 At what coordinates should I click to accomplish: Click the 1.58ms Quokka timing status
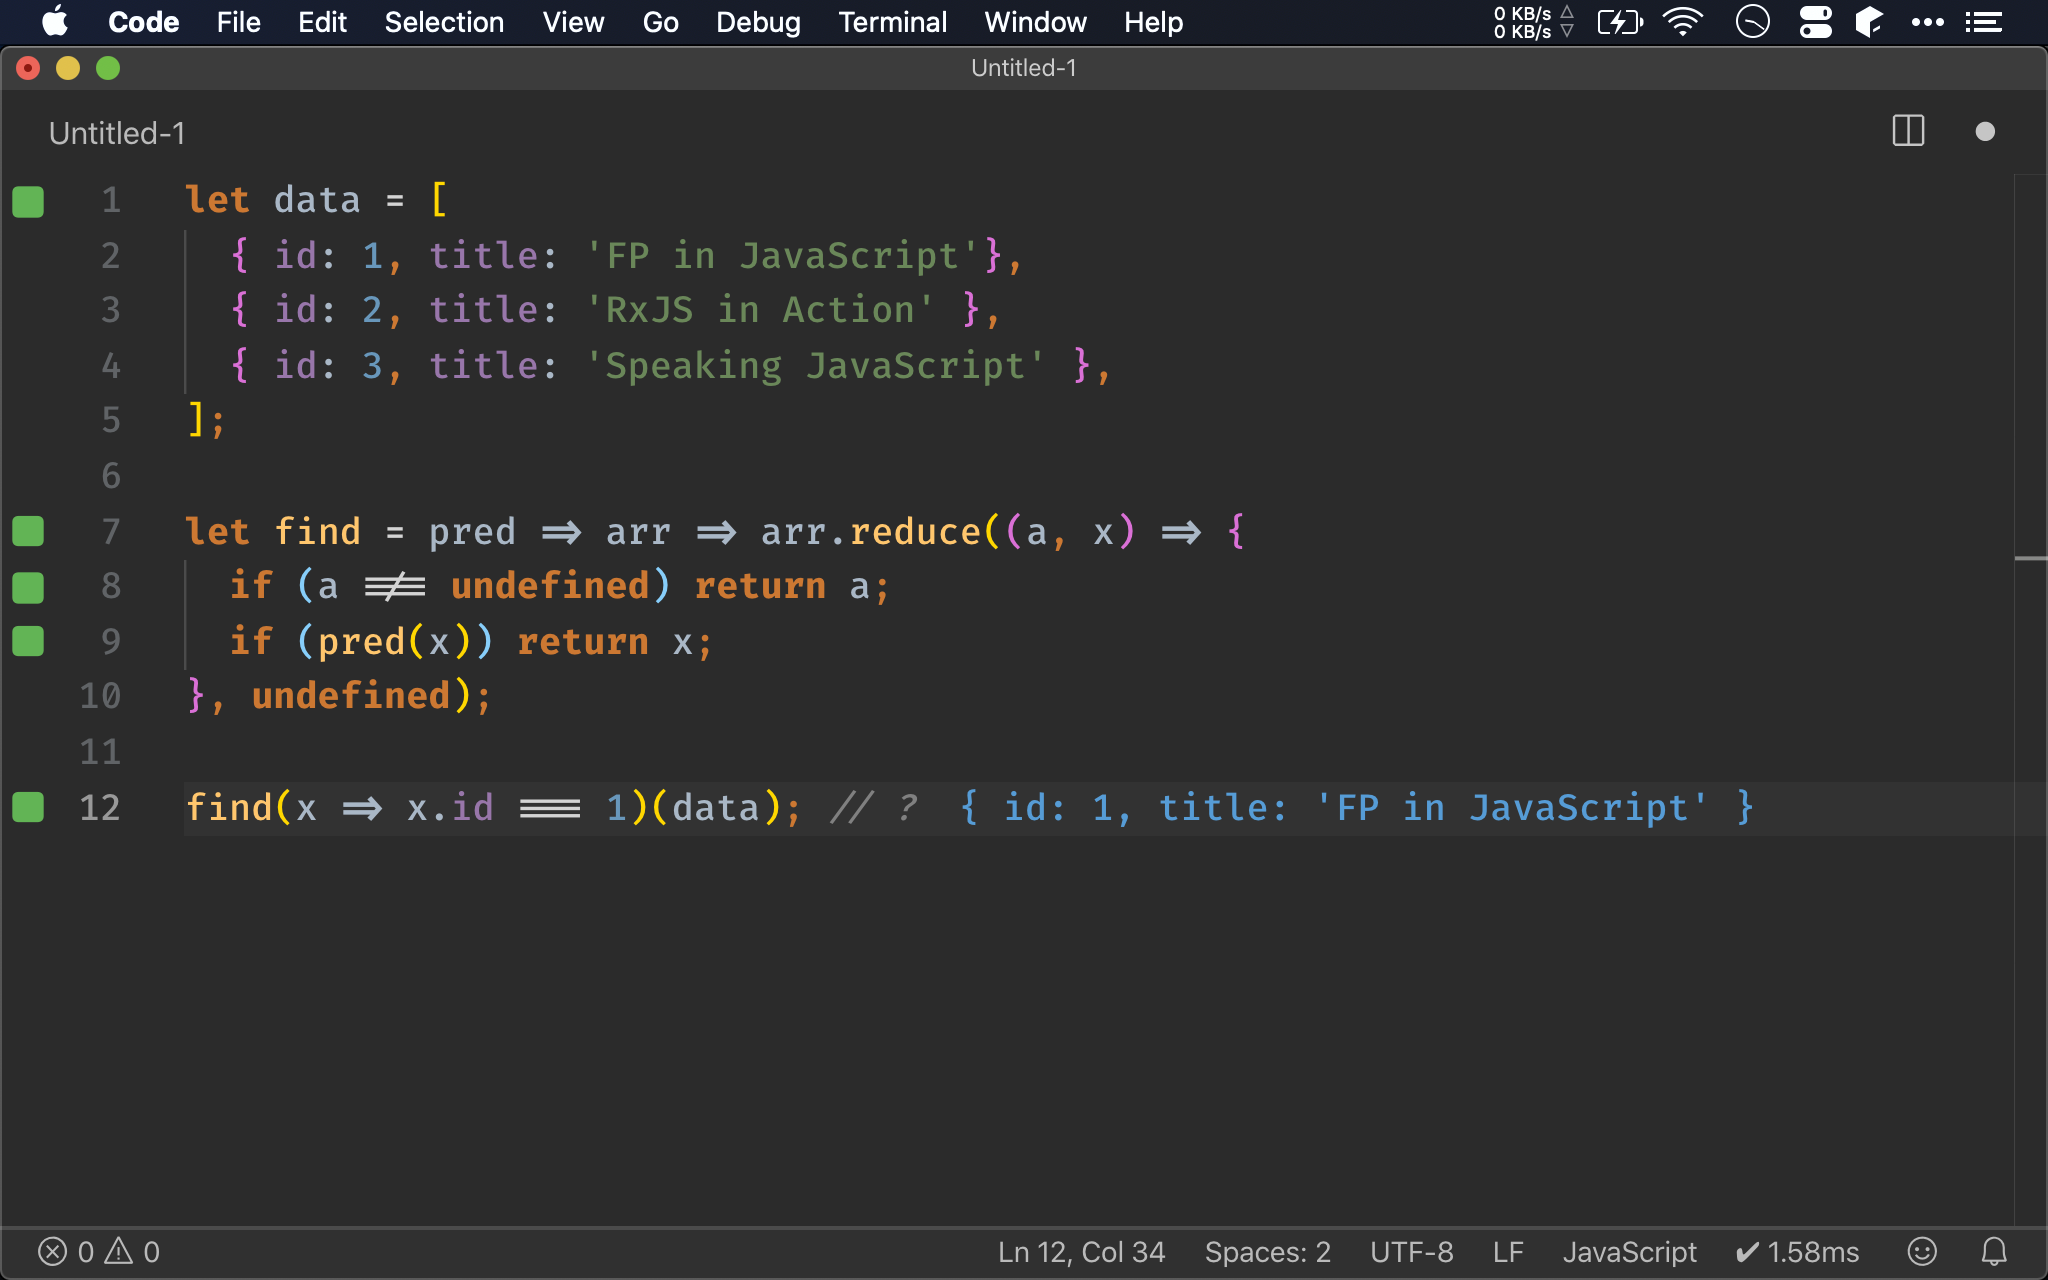pyautogui.click(x=1797, y=1252)
